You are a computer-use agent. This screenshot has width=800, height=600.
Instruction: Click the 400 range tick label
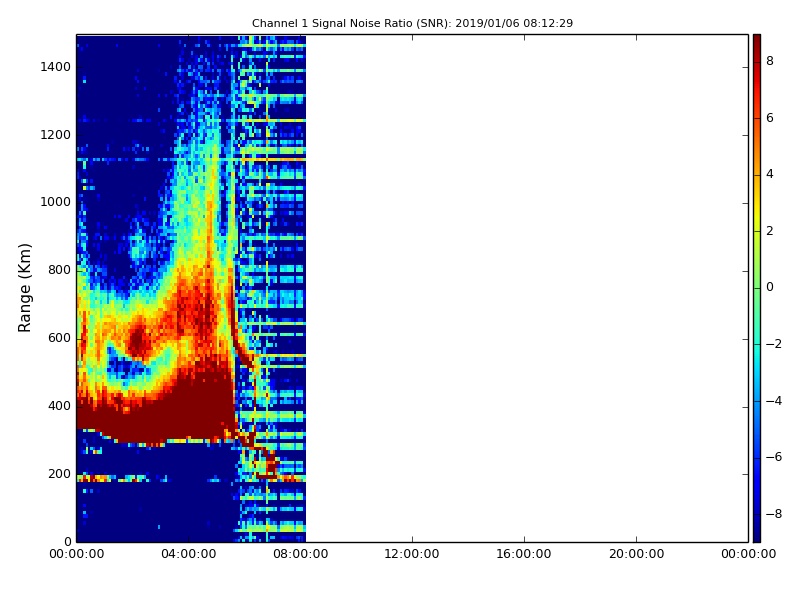pyautogui.click(x=59, y=406)
